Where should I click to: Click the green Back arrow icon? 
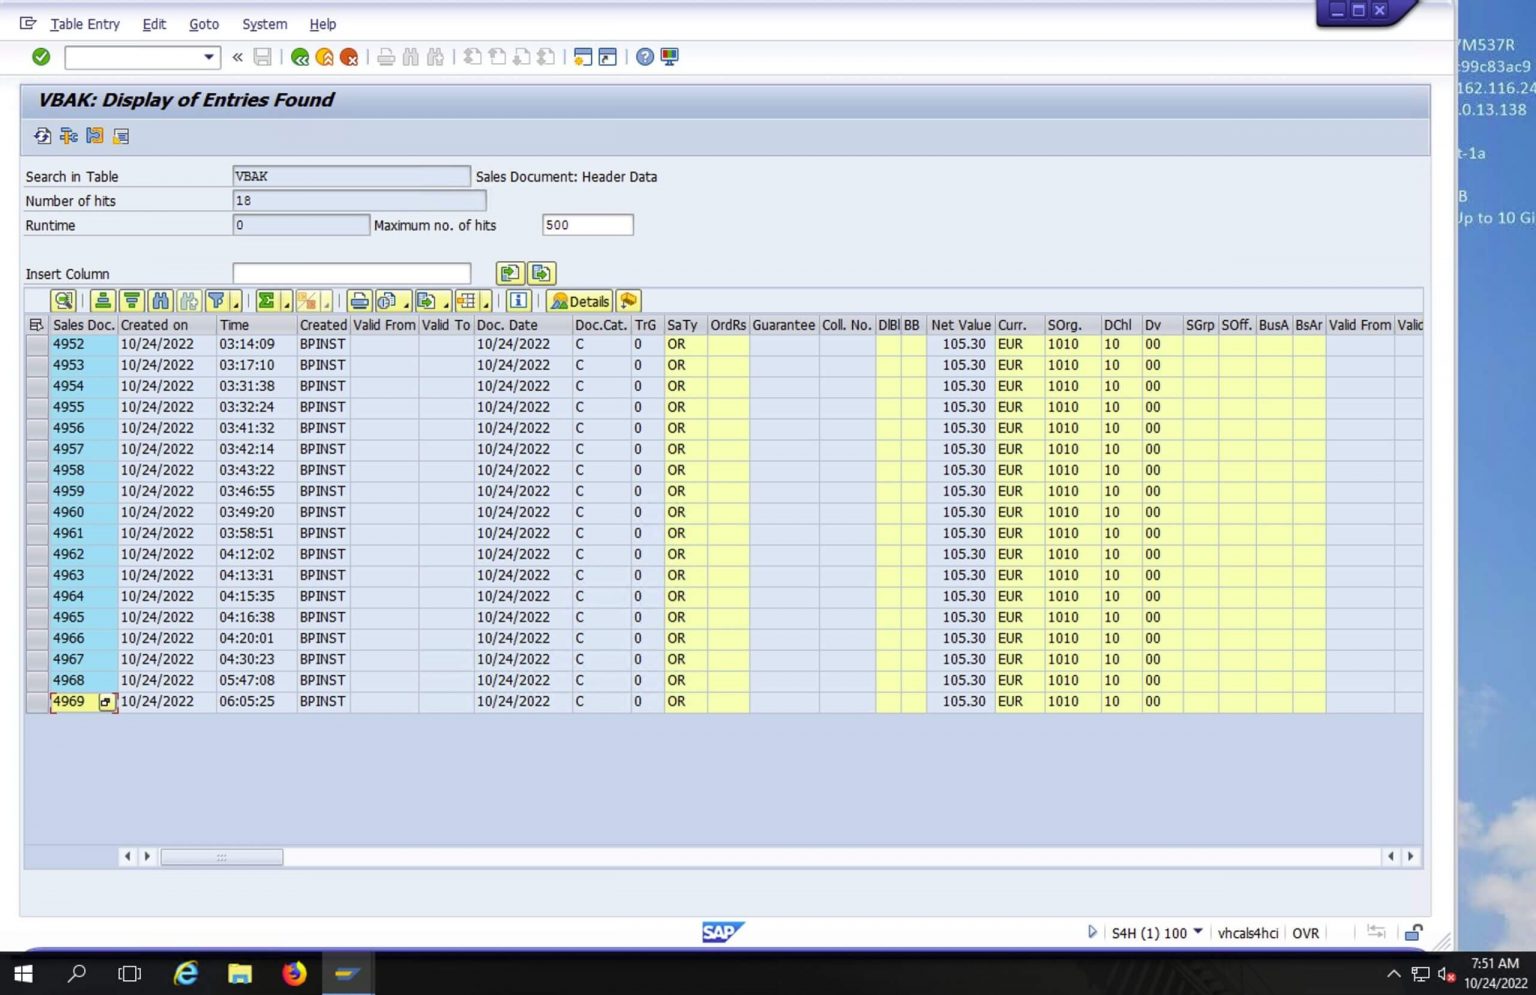(299, 57)
